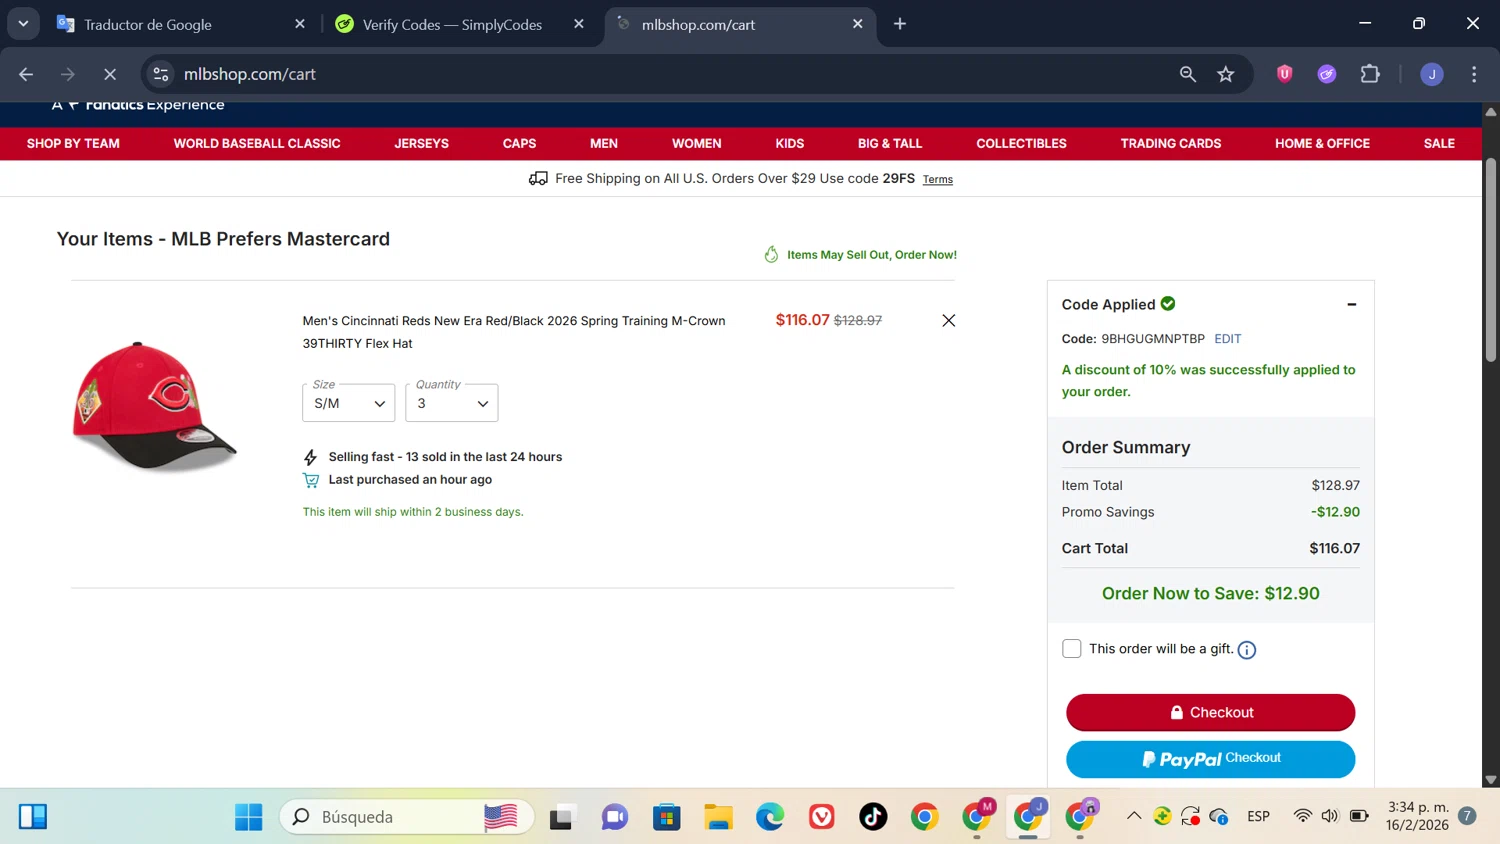The image size is (1500, 844).
Task: Open the CAPS menu
Action: pos(519,144)
